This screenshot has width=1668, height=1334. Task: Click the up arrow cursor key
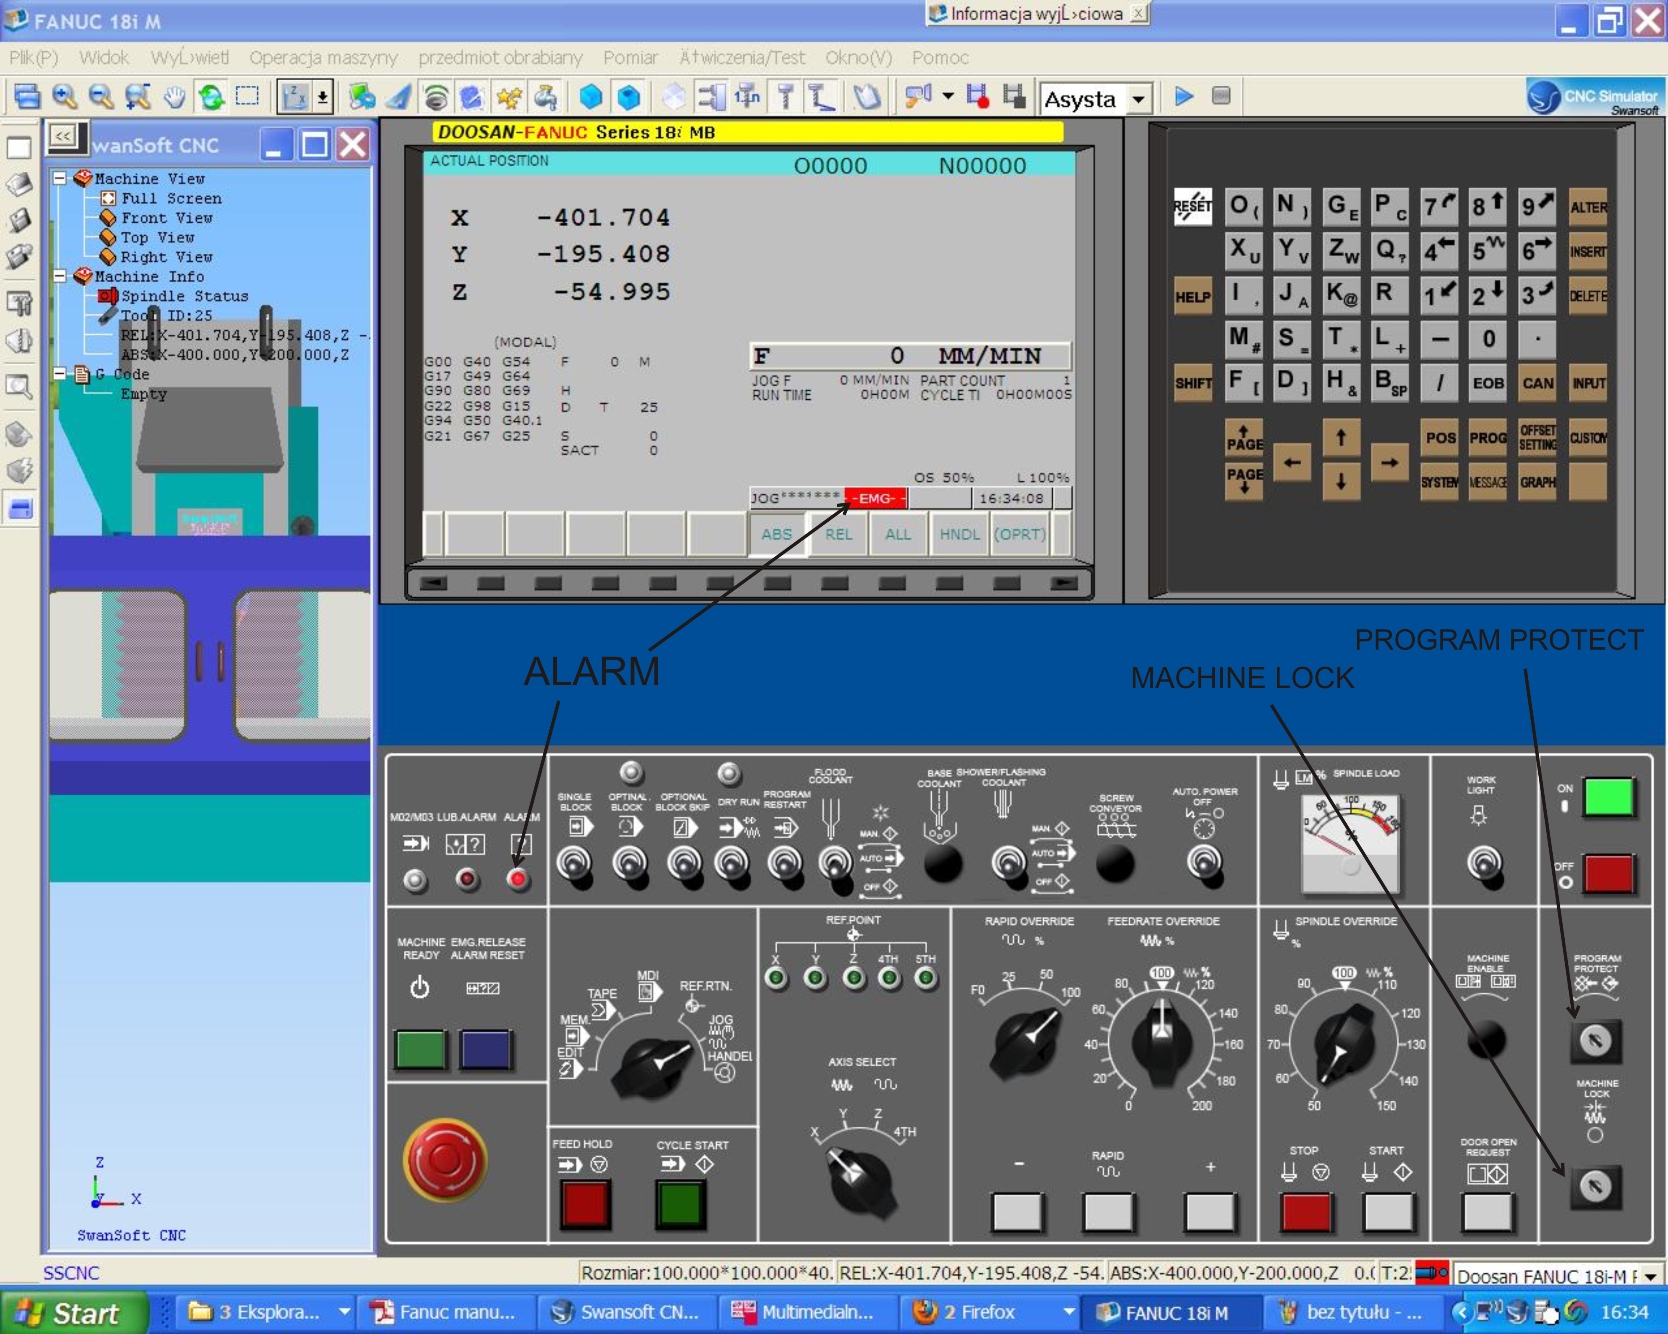(x=1341, y=437)
